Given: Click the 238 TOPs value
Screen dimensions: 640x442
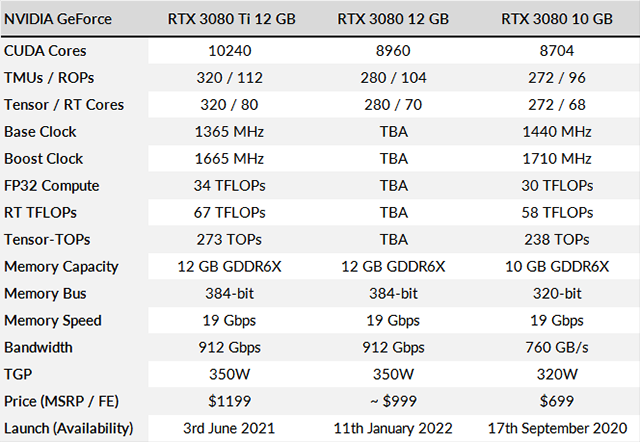Looking at the screenshot, I should [555, 239].
